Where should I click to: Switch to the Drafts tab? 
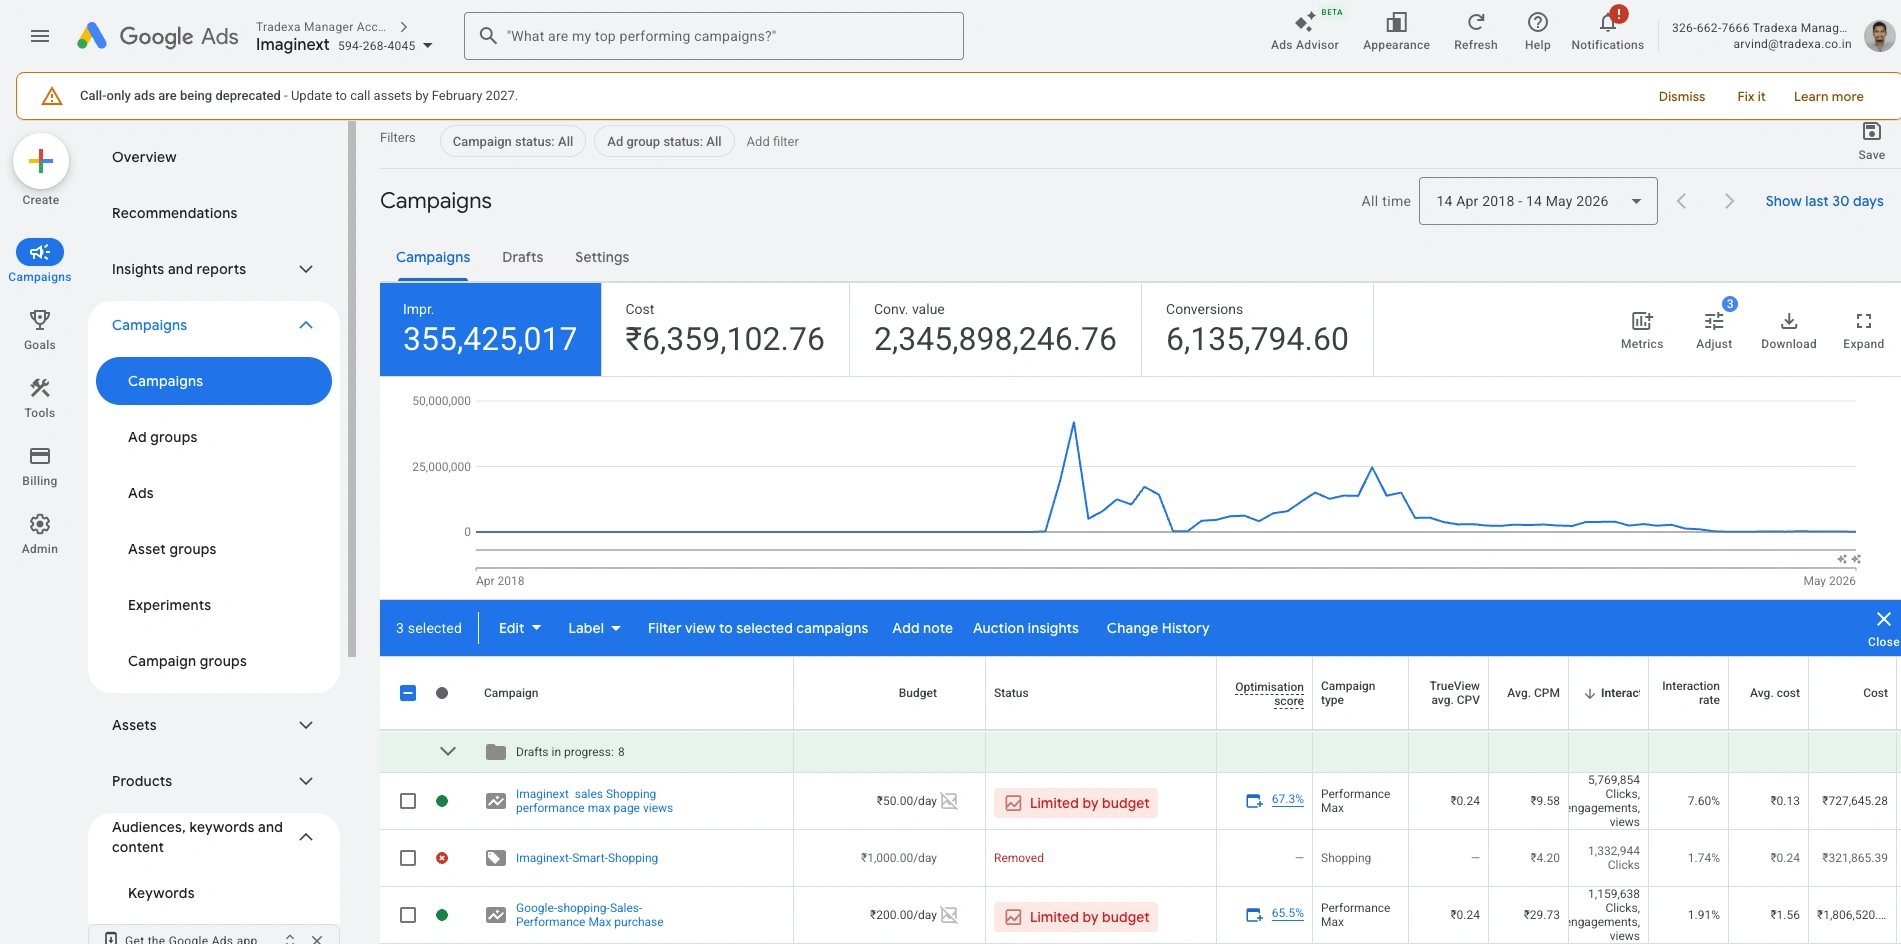pyautogui.click(x=522, y=257)
